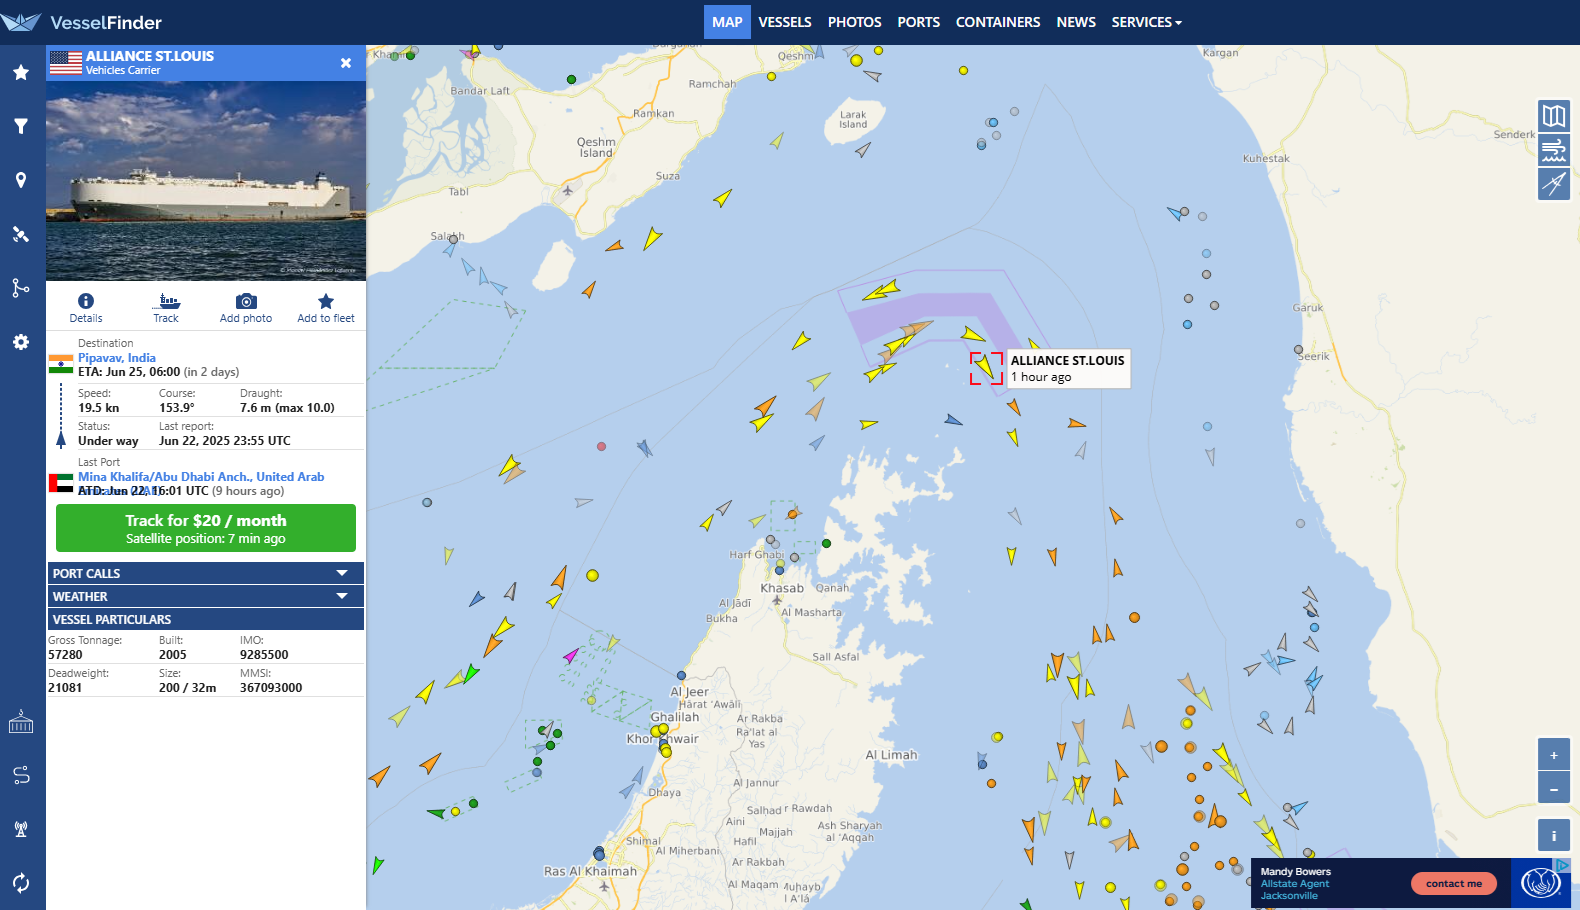Click the port building sidebar icon
1580x910 pixels.
(x=21, y=721)
